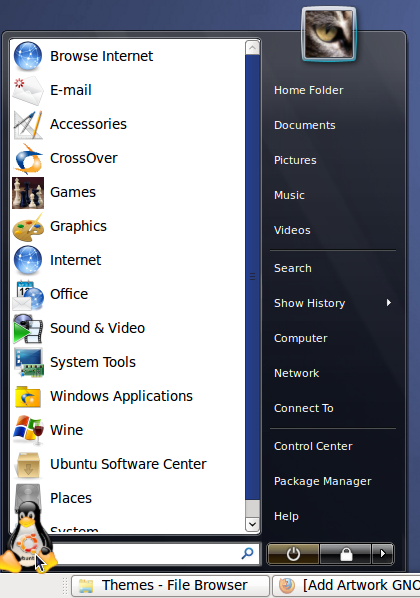This screenshot has height=598, width=420.
Task: Select the Ubuntu Software Center label
Action: (129, 464)
